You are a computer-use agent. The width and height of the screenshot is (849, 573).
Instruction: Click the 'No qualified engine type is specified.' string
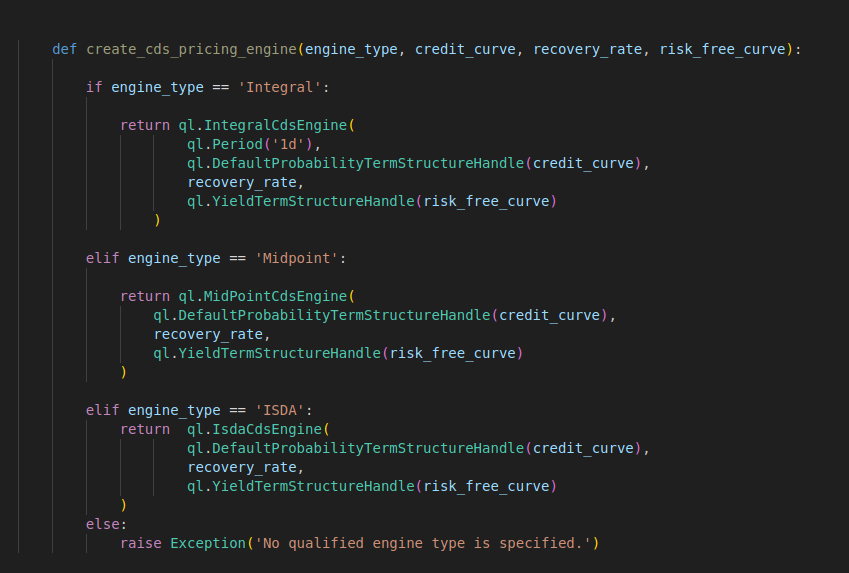423,543
